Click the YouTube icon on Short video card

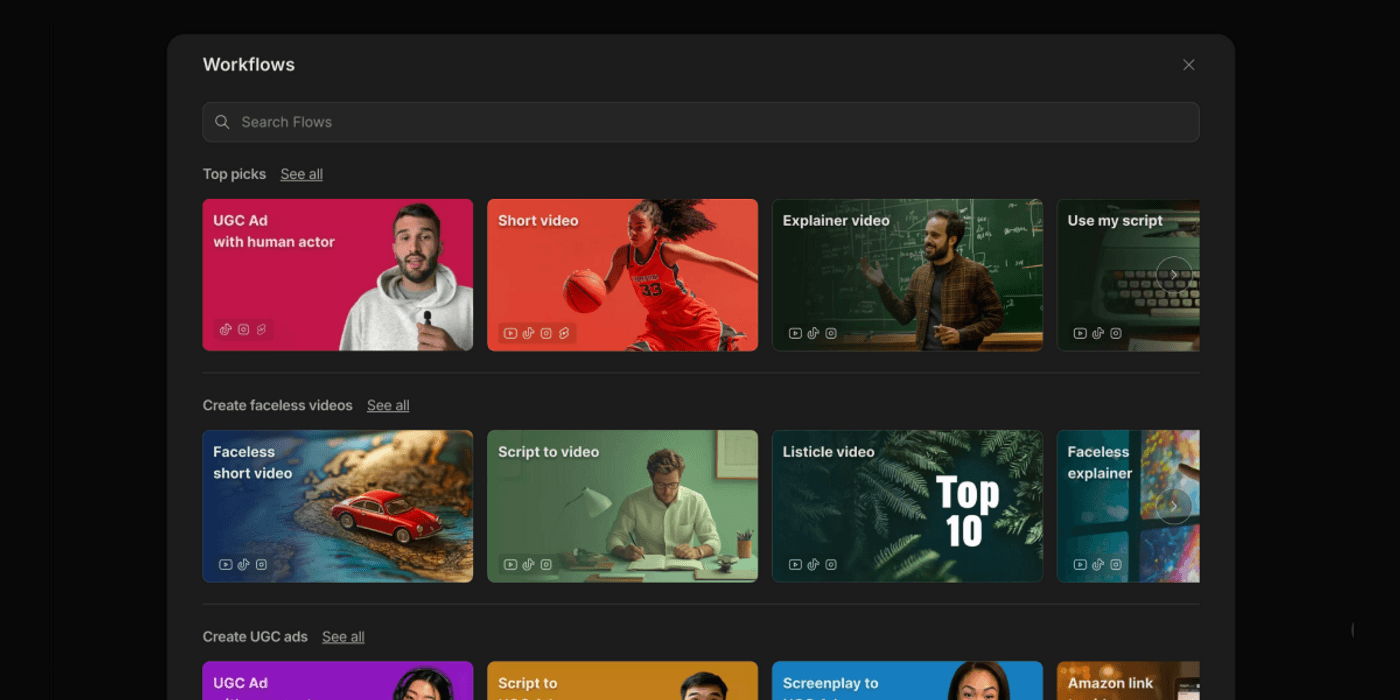pos(510,333)
